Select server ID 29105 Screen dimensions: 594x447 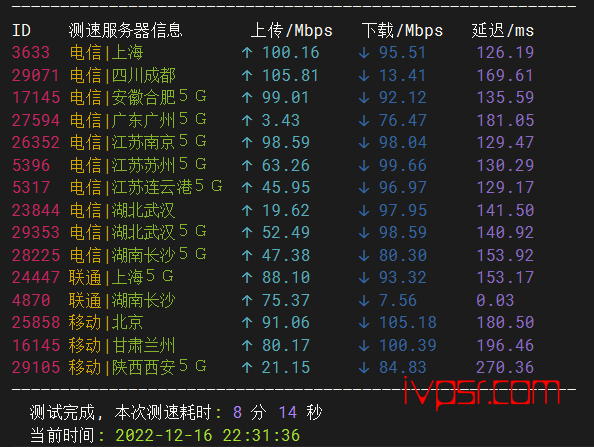click(36, 367)
